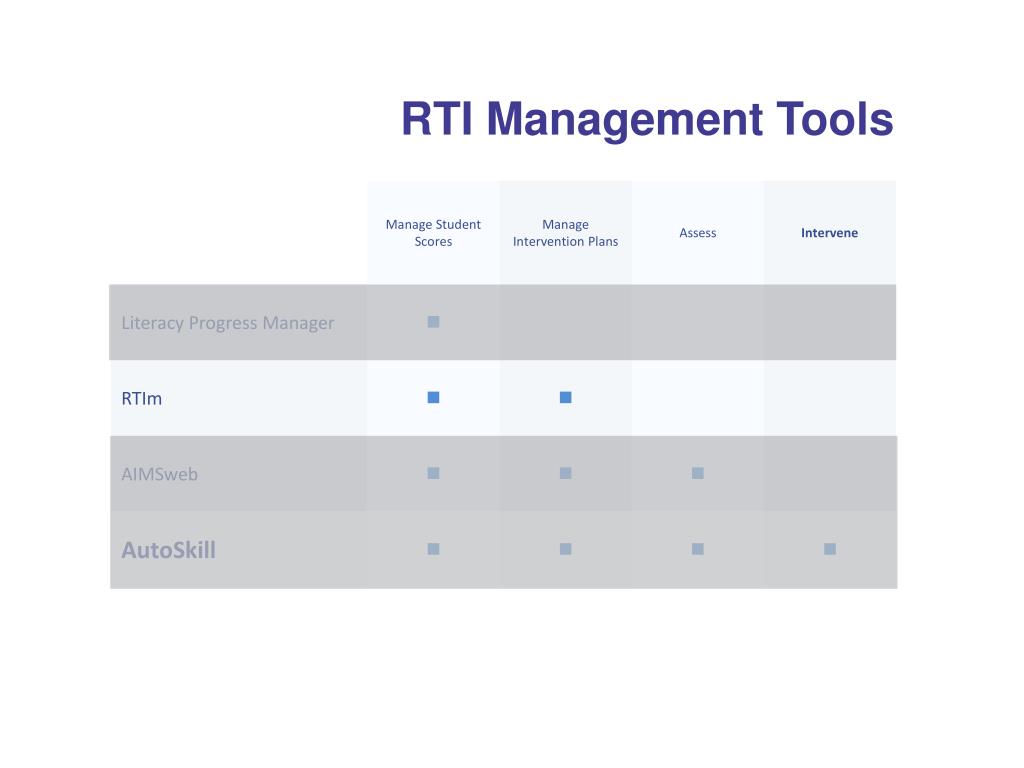Click RTIm's Manage Student Scores square marker
The height and width of the screenshot is (768, 1024).
(x=433, y=397)
